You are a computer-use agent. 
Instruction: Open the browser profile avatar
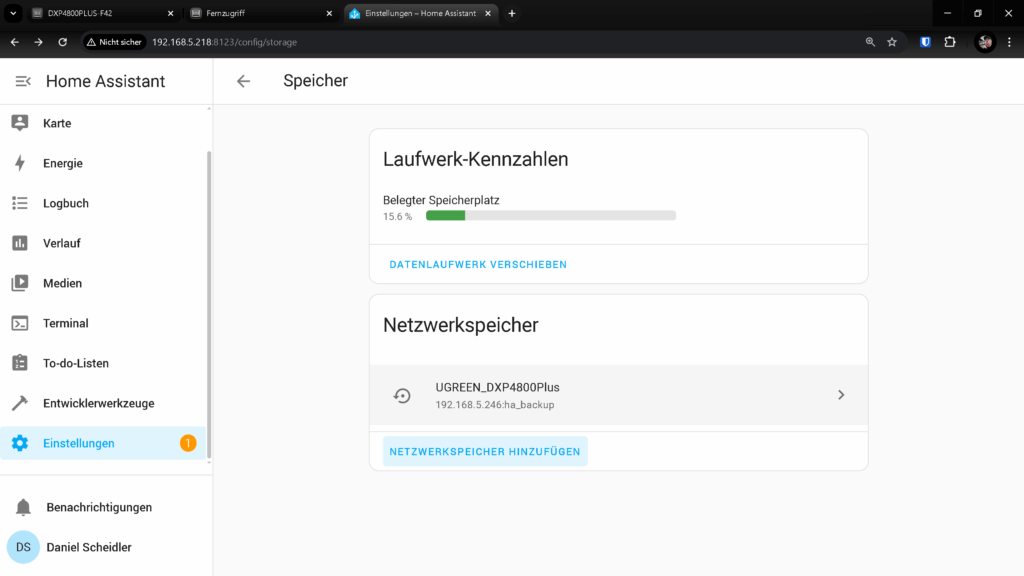pos(985,42)
